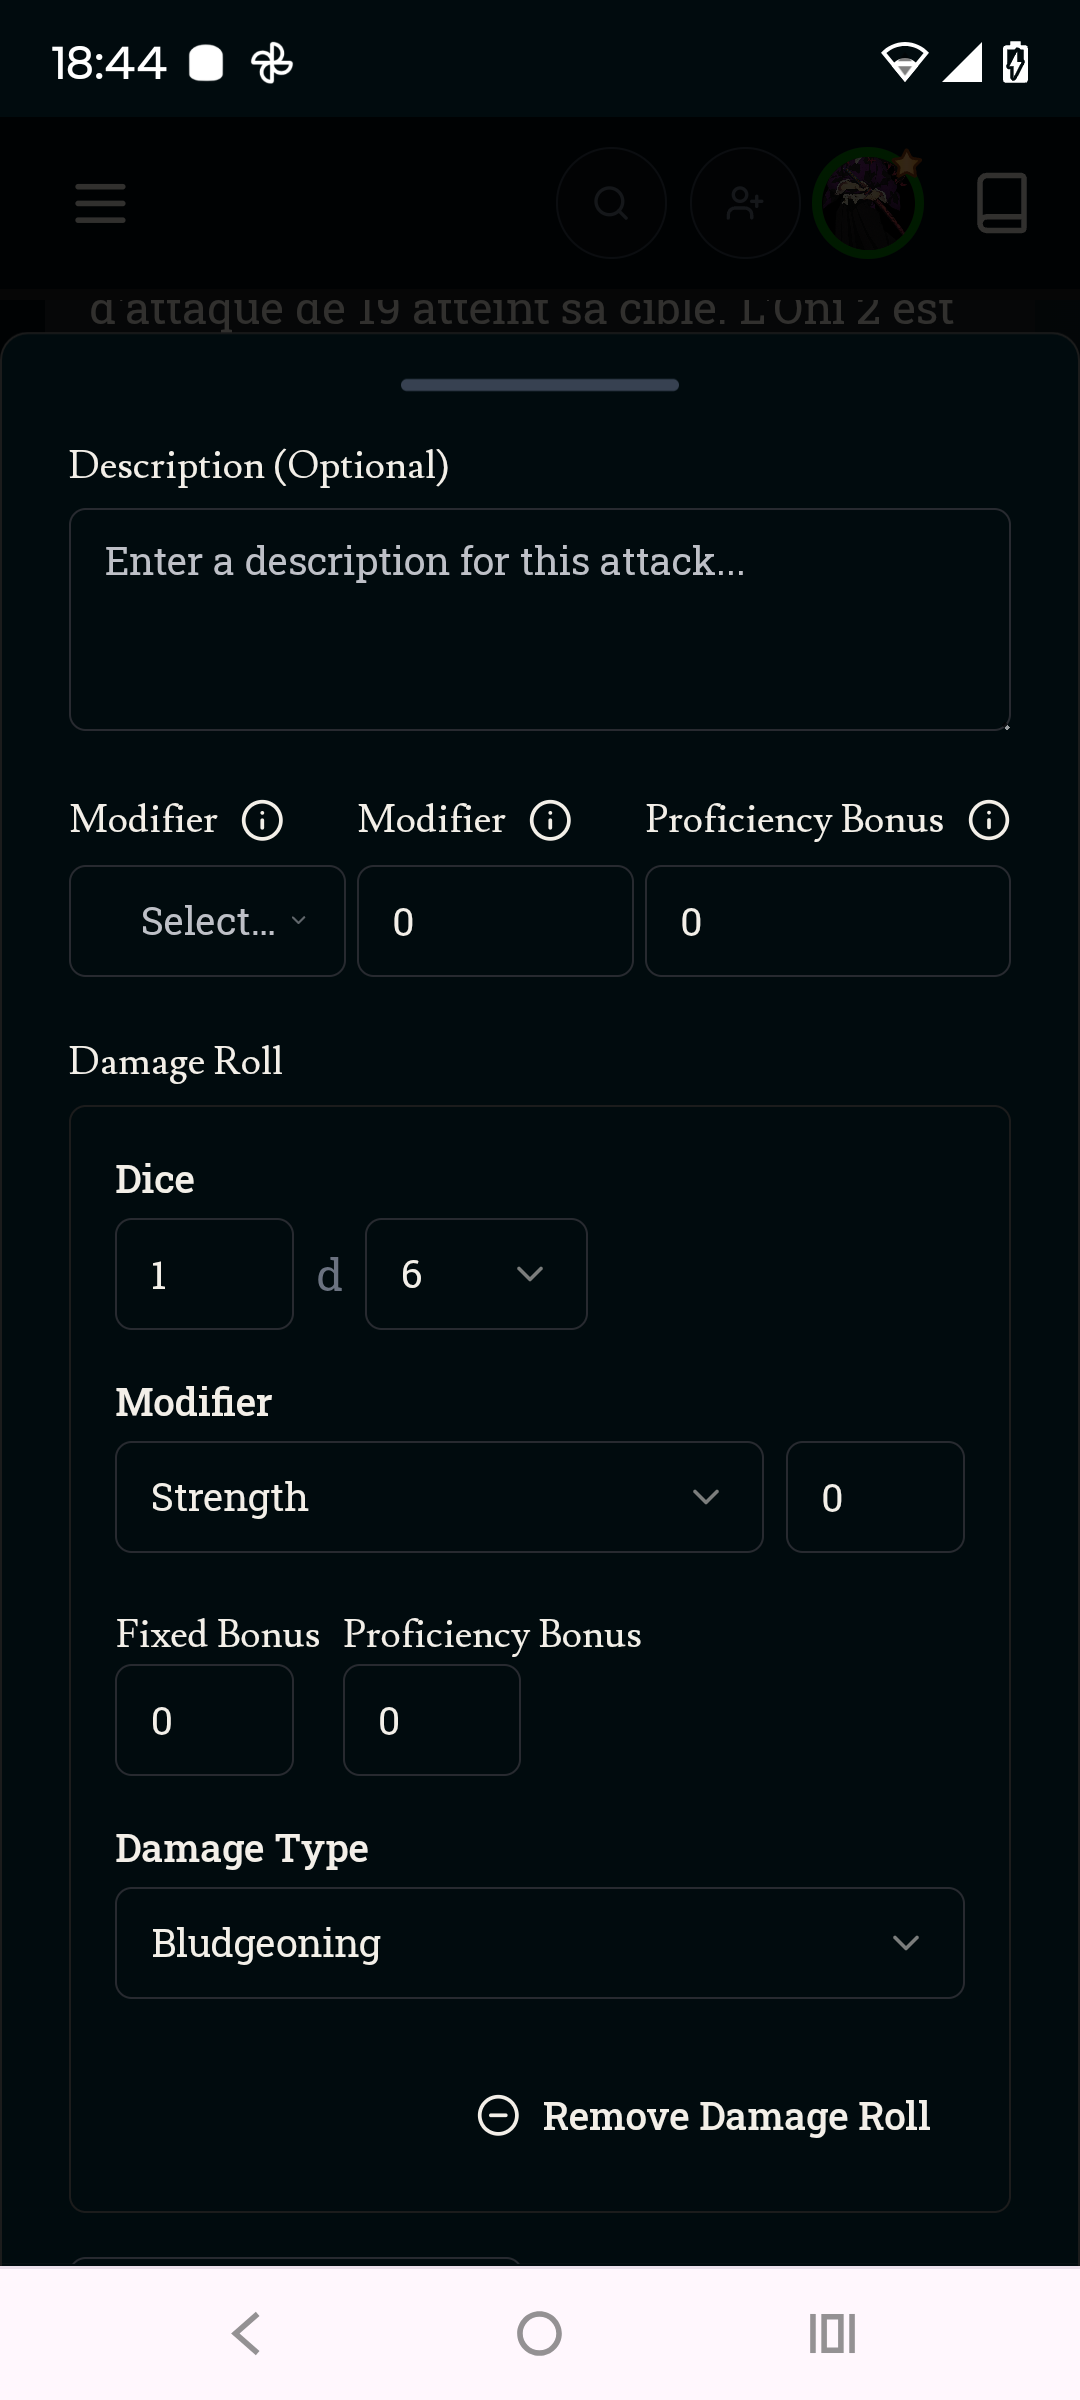
Task: Tap the search magnifier icon
Action: (x=611, y=203)
